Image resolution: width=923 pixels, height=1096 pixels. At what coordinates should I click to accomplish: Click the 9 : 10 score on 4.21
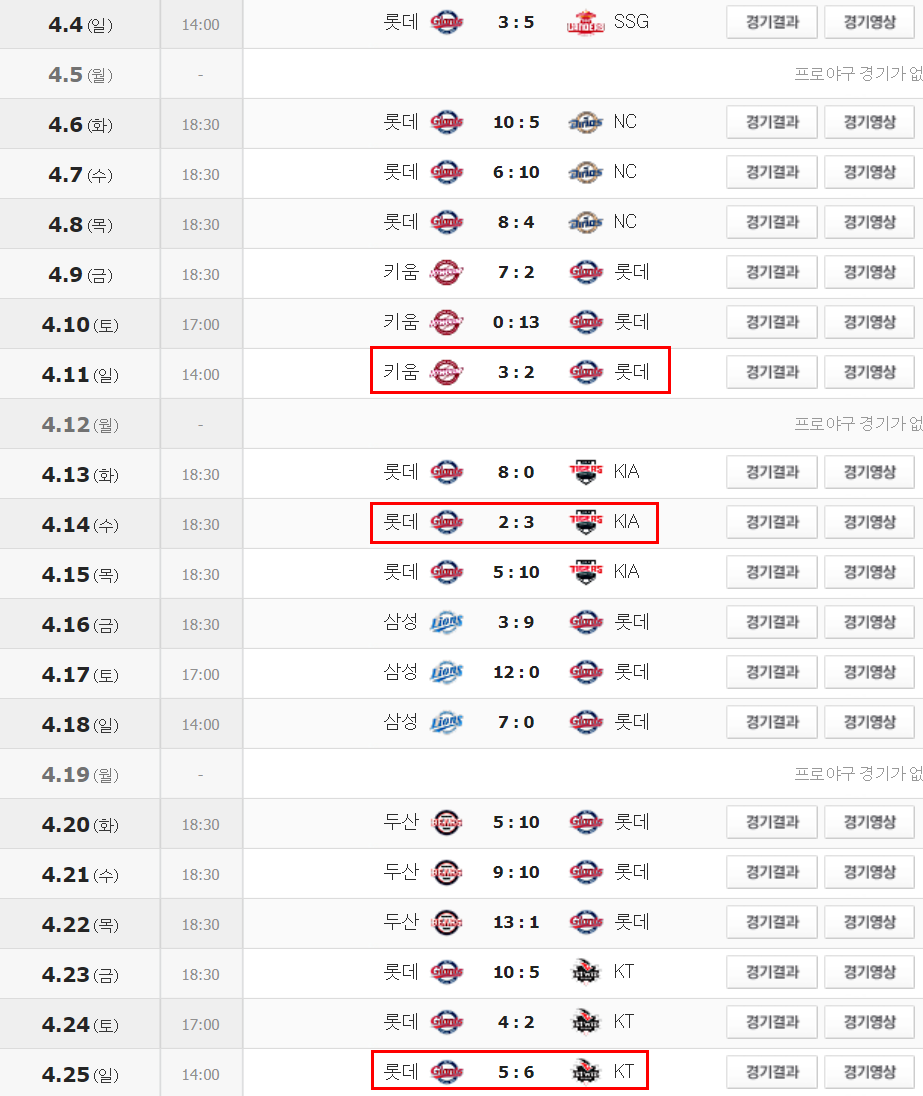click(516, 872)
